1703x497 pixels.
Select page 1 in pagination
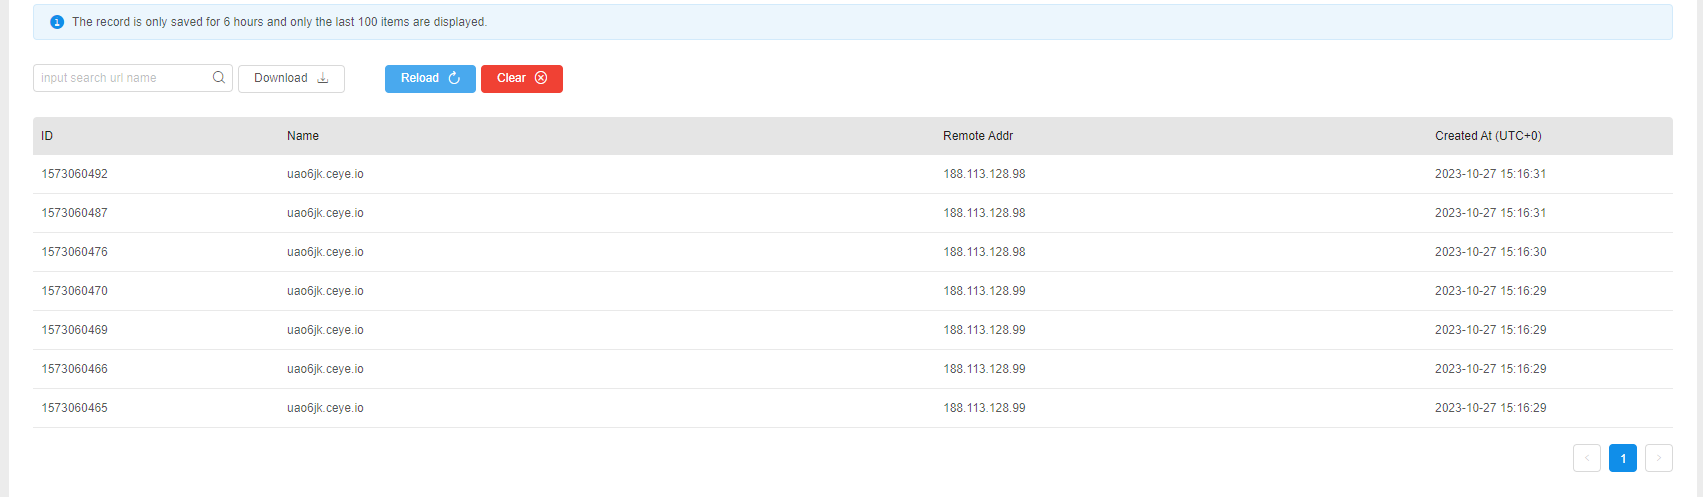click(x=1622, y=458)
